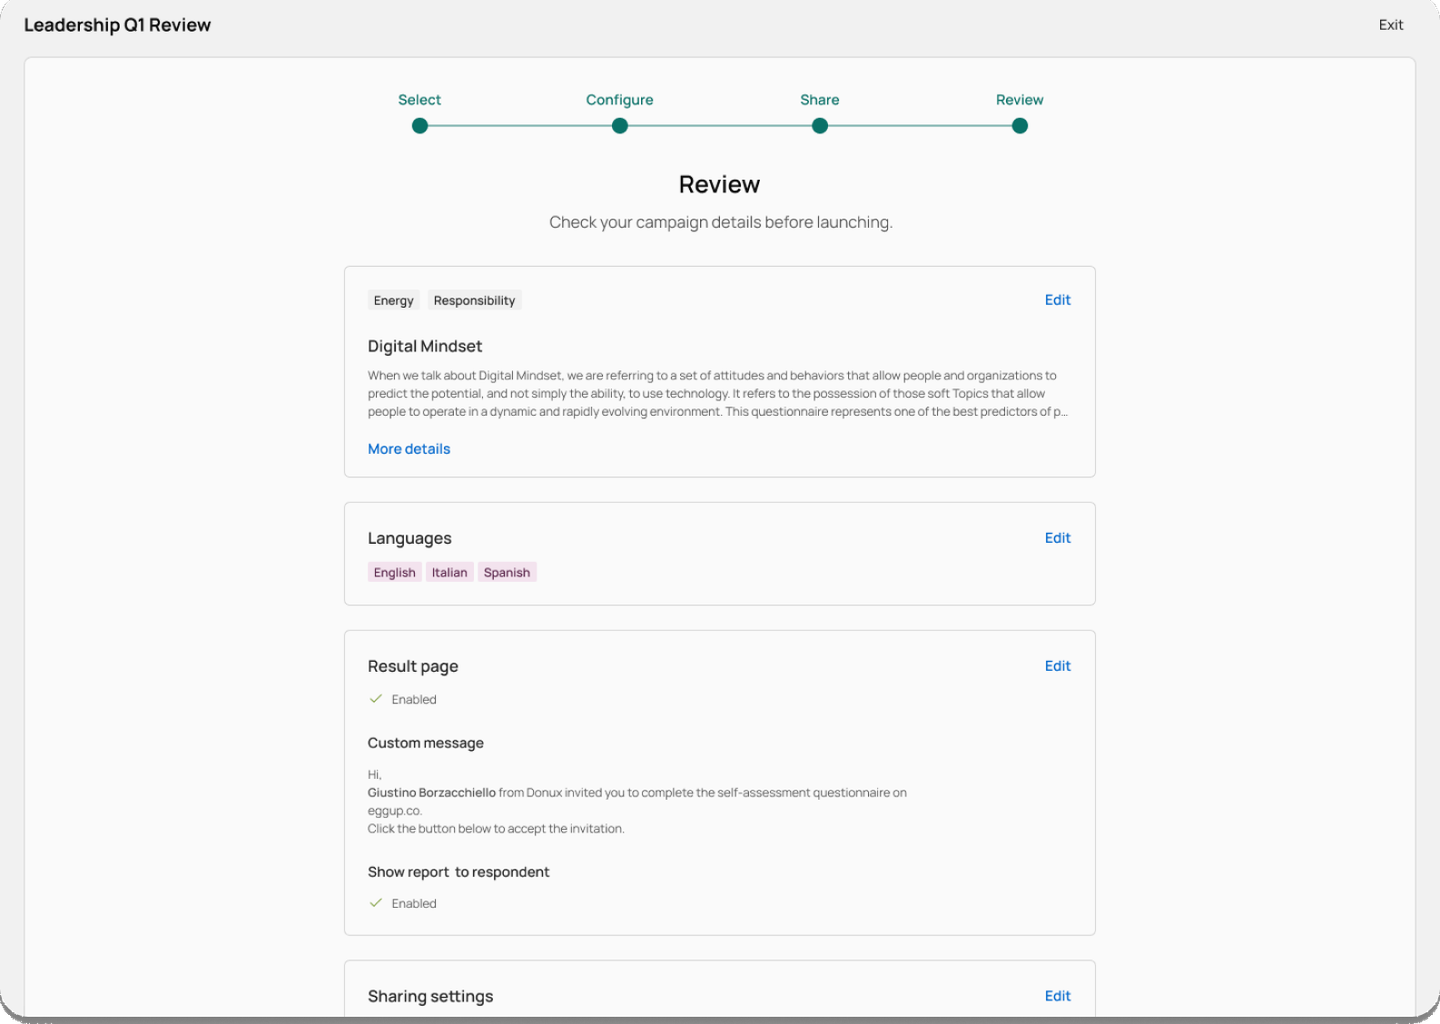Edit the Digital Mindset questionnaire card
The height and width of the screenshot is (1024, 1440).
pyautogui.click(x=1057, y=300)
